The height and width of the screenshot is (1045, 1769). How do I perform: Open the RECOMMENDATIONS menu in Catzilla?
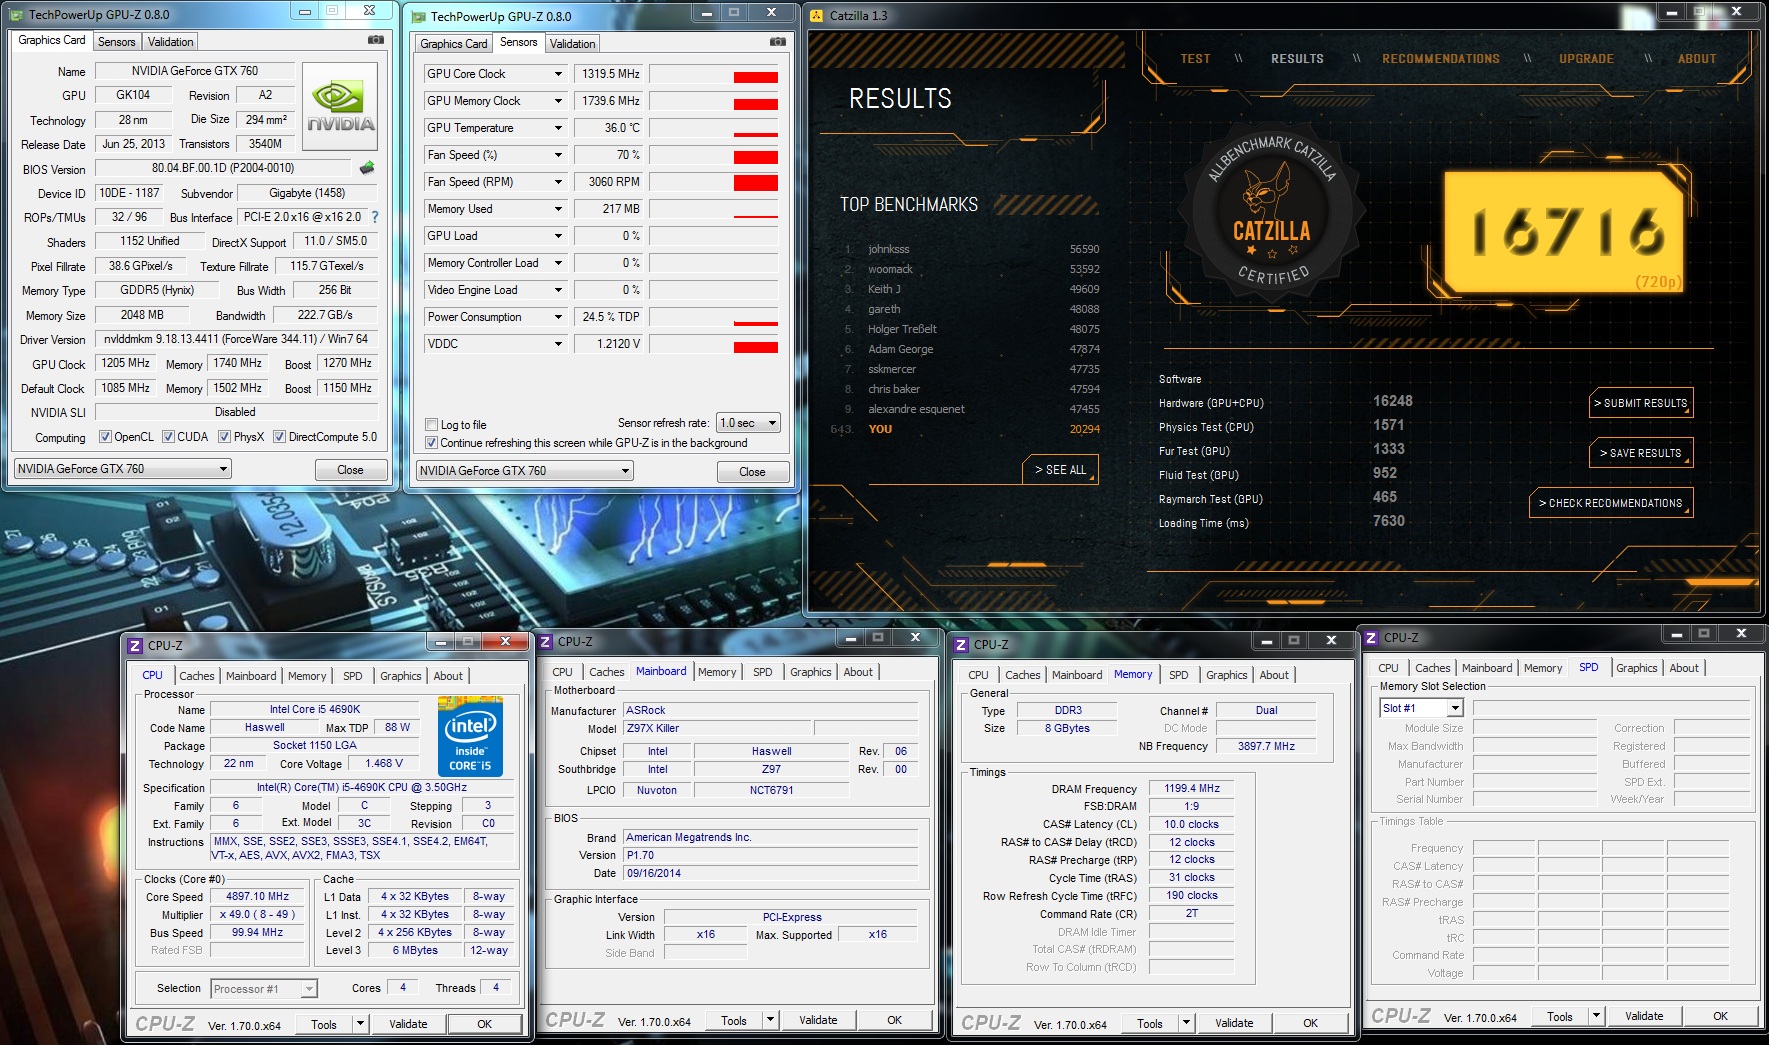pyautogui.click(x=1441, y=59)
